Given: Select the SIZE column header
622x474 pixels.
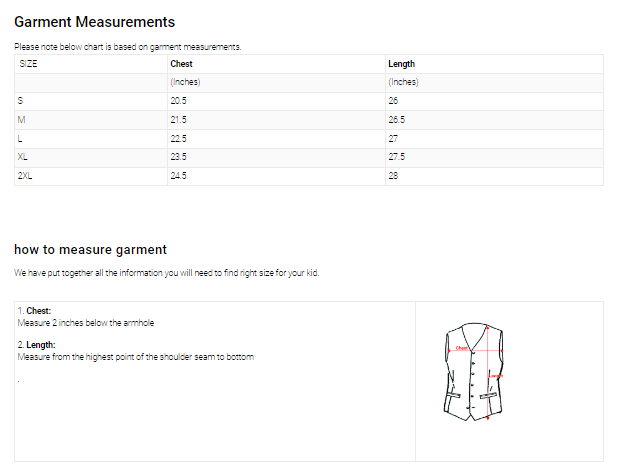Looking at the screenshot, I should pos(28,64).
